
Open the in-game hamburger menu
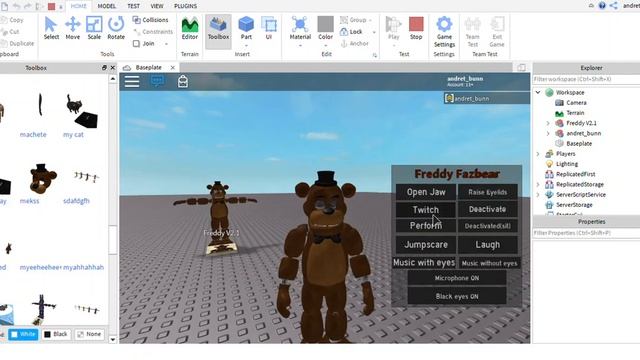[x=132, y=82]
